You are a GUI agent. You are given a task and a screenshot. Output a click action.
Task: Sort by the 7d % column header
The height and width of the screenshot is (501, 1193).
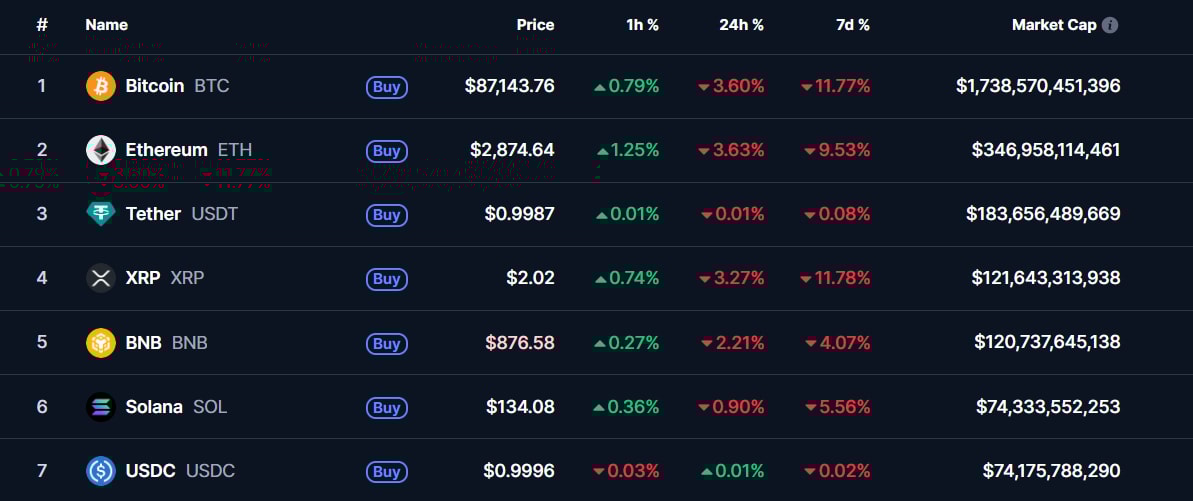(x=852, y=25)
